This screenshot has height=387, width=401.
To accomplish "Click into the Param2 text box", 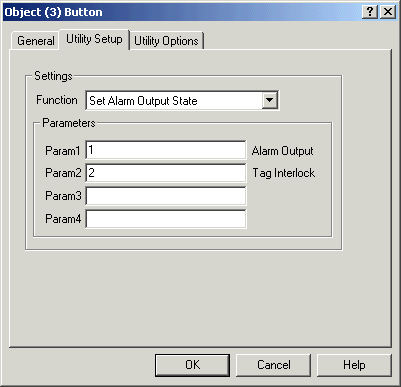I will (166, 173).
